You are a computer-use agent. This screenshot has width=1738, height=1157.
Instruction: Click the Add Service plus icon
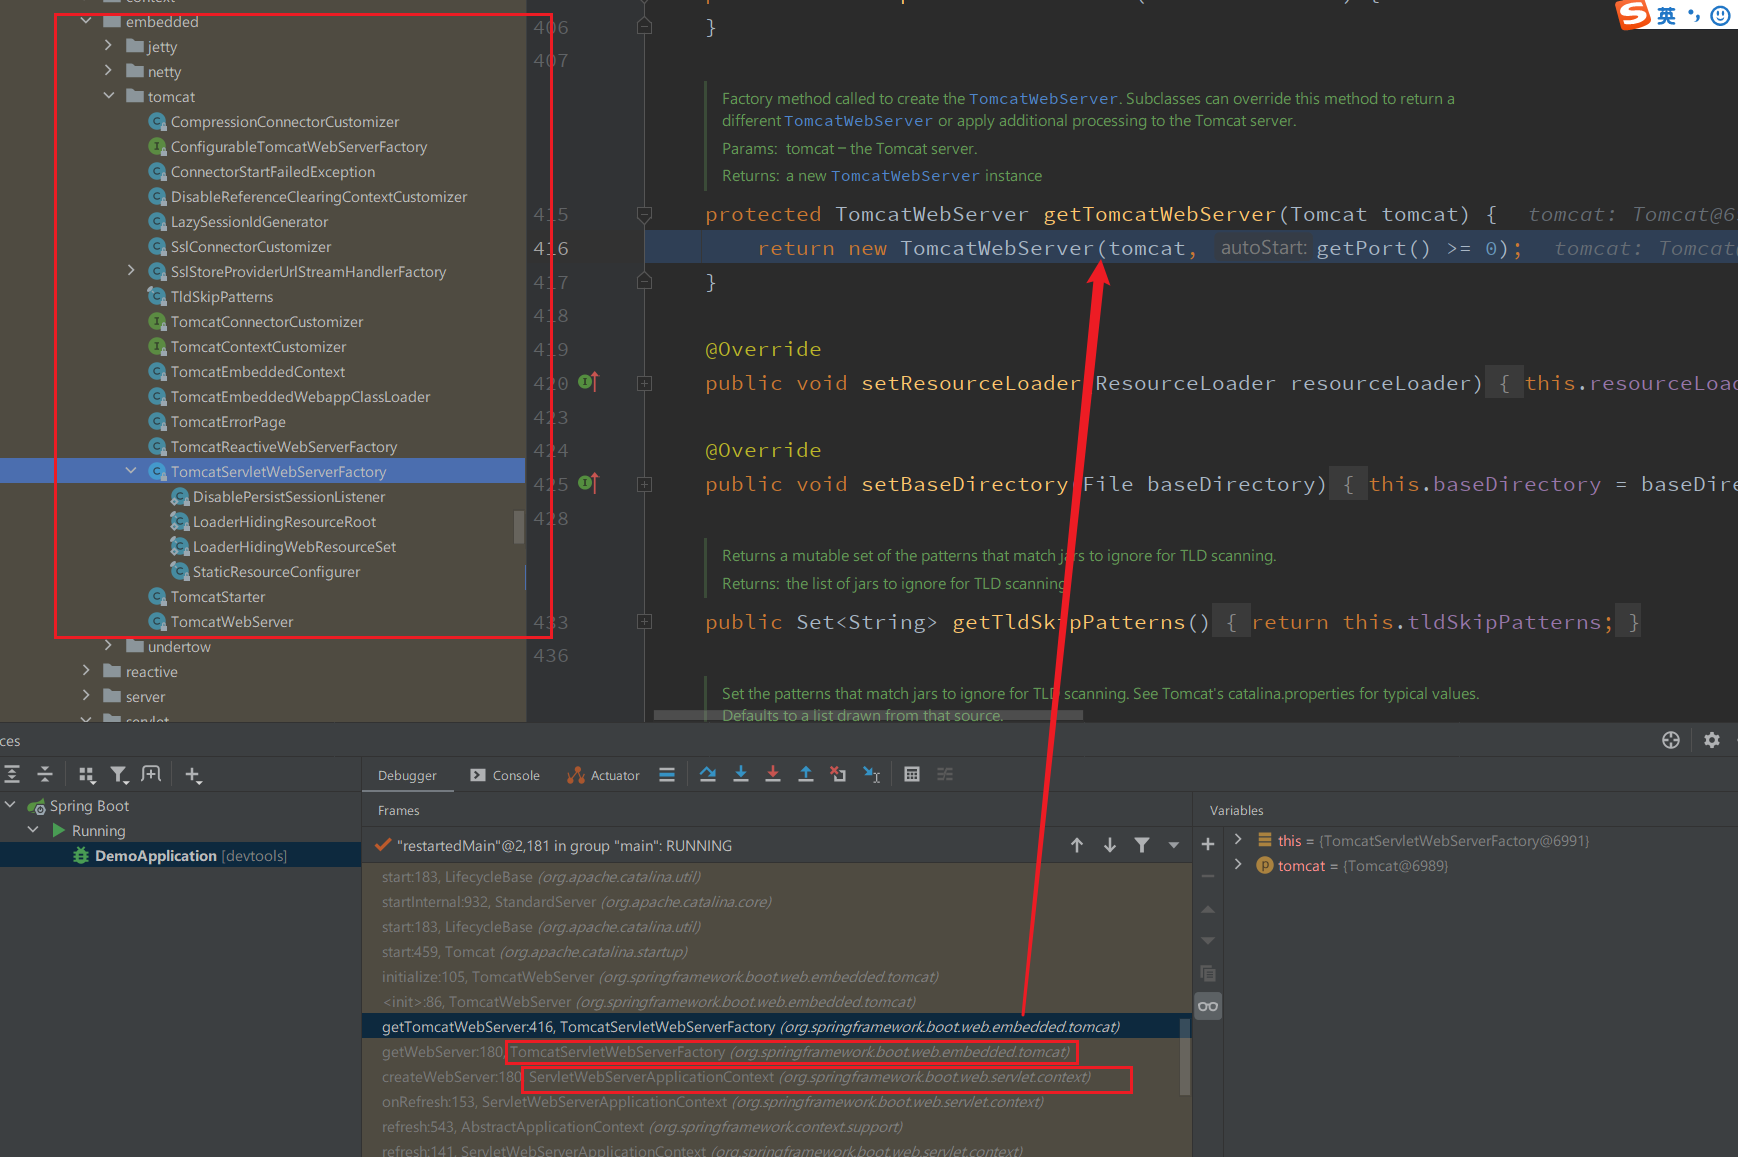coord(194,774)
